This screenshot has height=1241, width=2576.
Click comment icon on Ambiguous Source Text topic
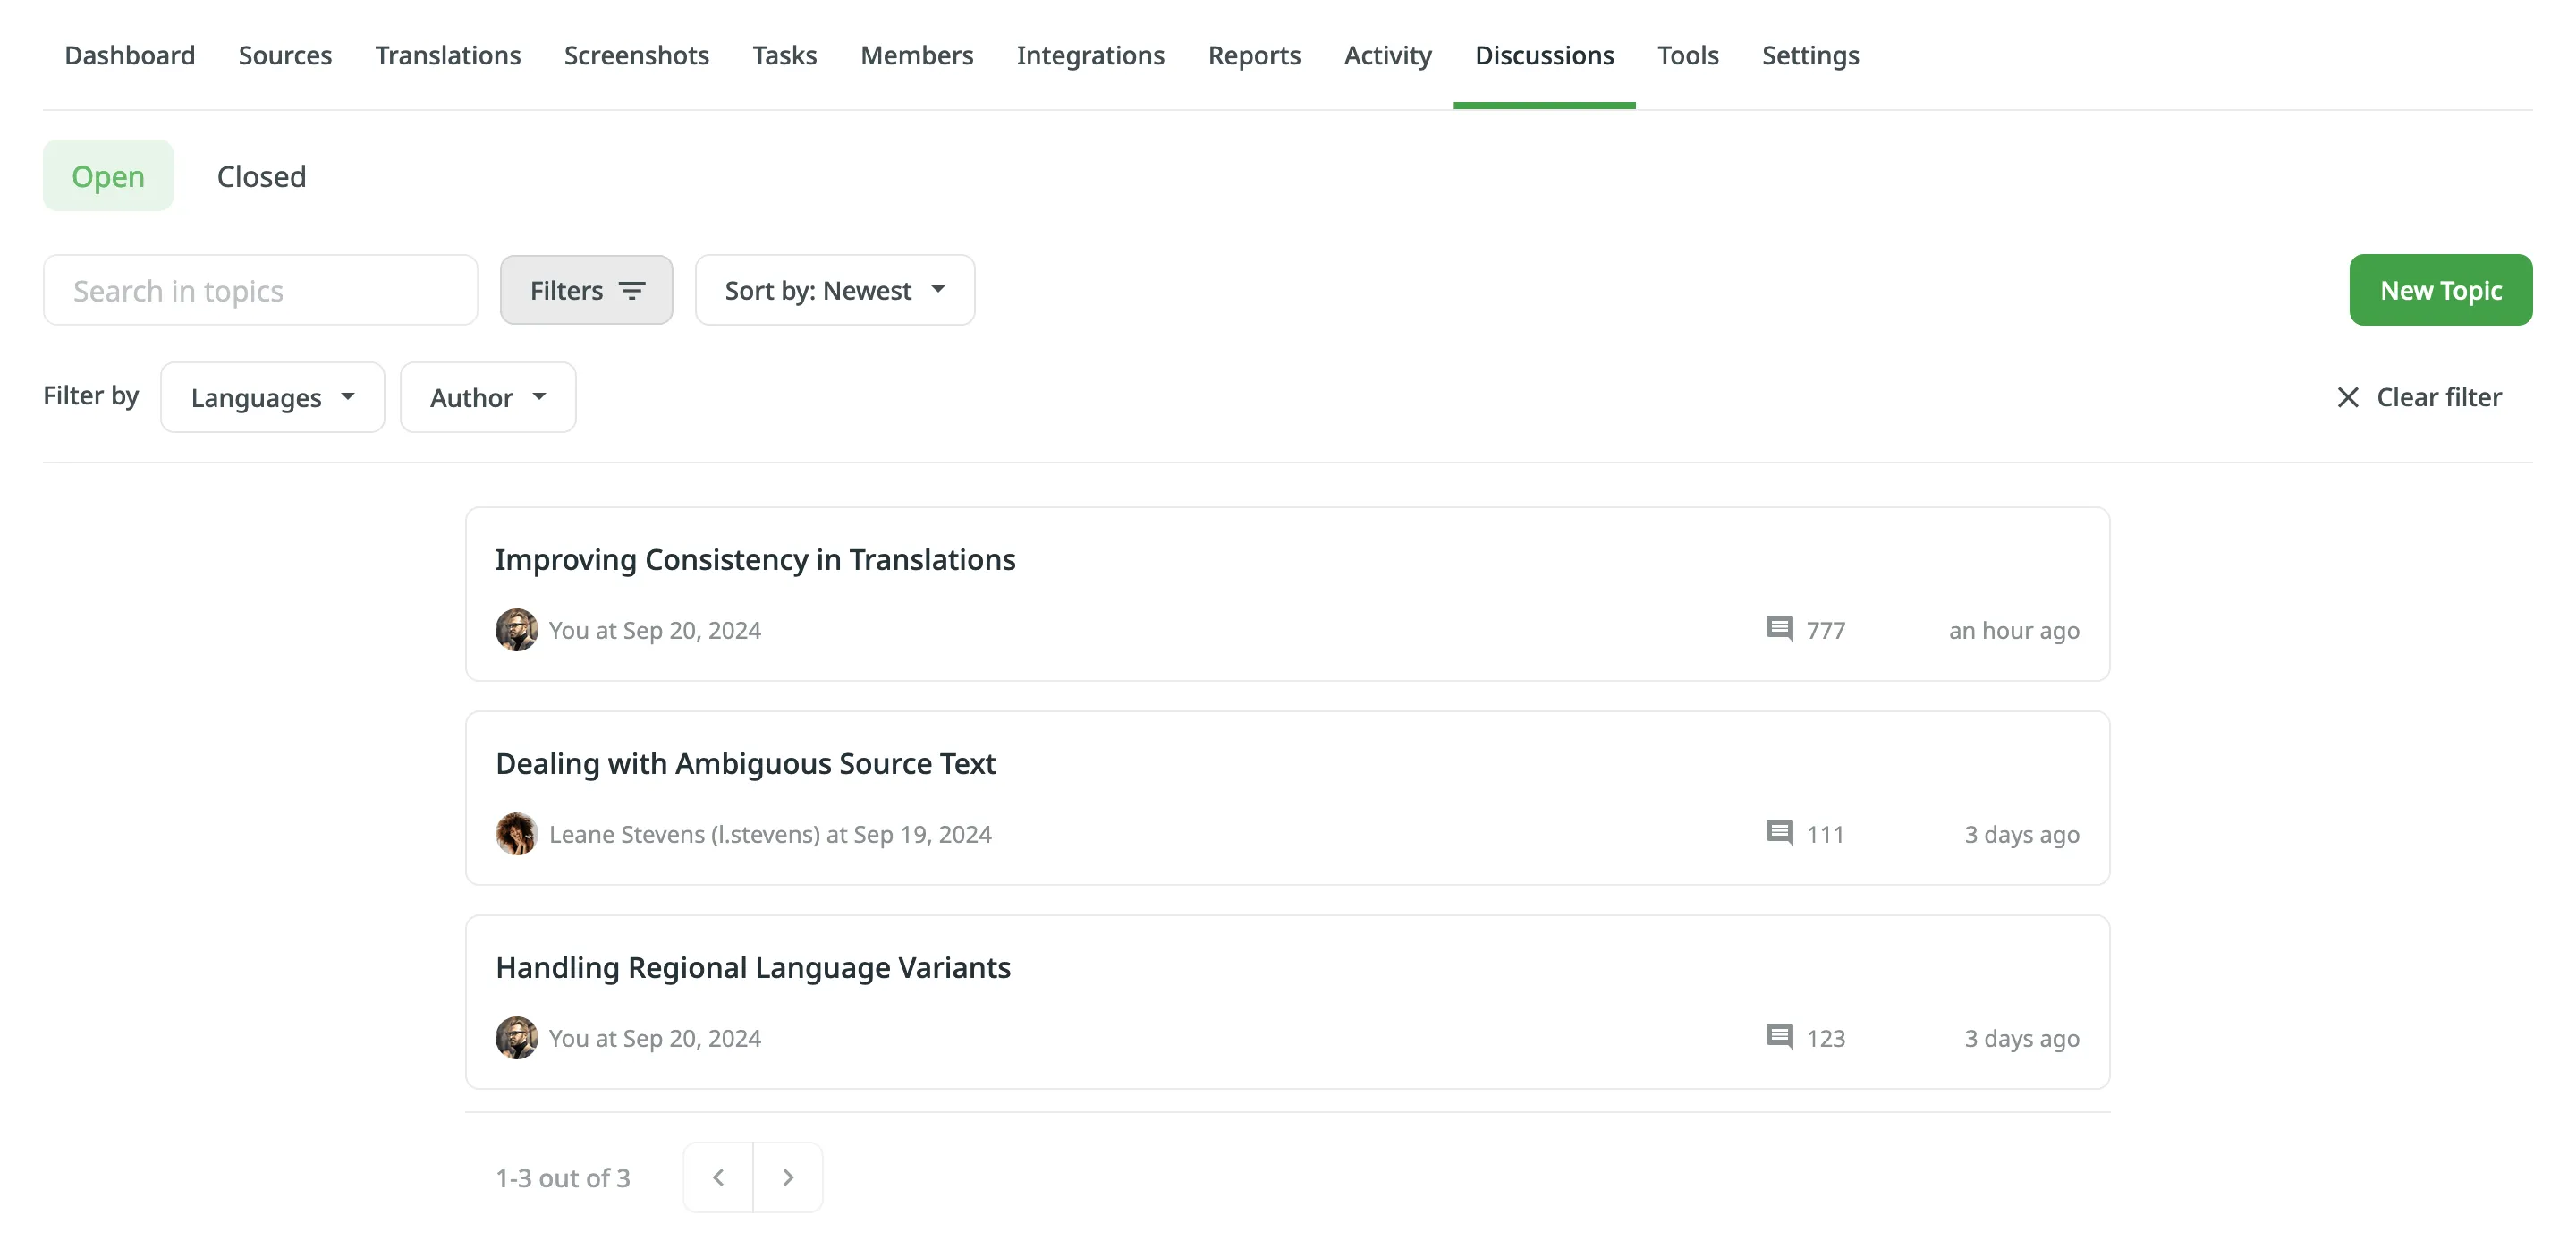coord(1779,833)
